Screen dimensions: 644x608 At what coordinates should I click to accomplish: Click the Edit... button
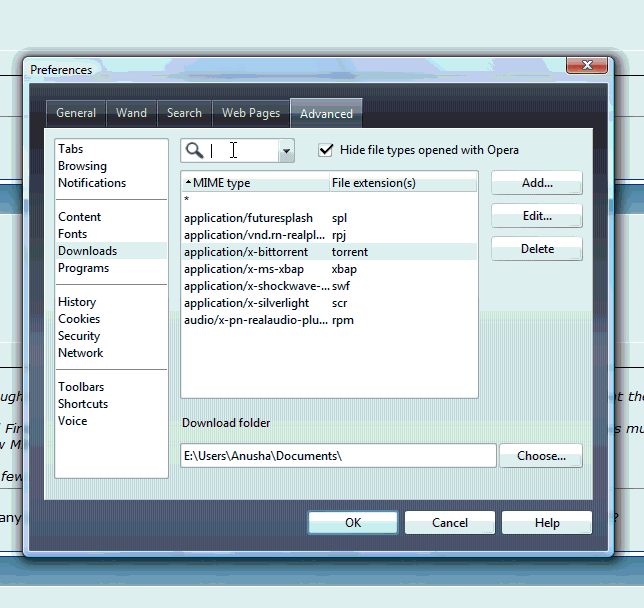point(537,216)
